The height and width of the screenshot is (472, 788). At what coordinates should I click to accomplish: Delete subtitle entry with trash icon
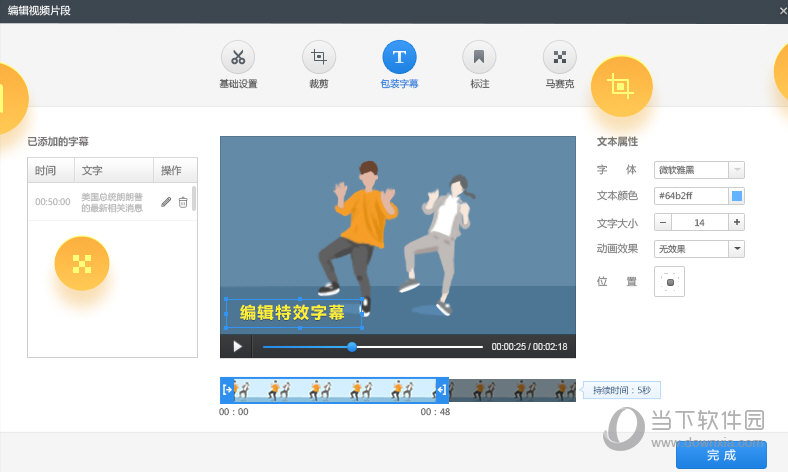(183, 202)
